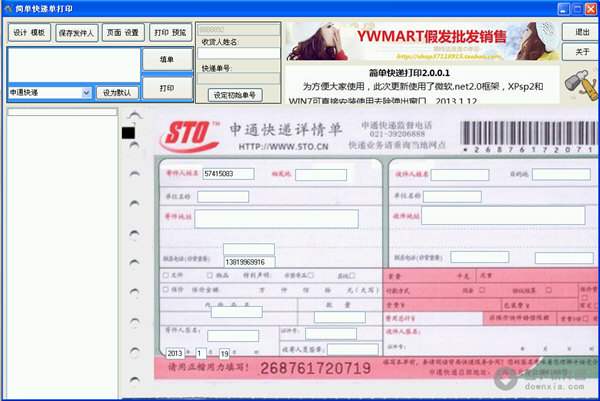Click the 打印 print button

click(x=167, y=88)
